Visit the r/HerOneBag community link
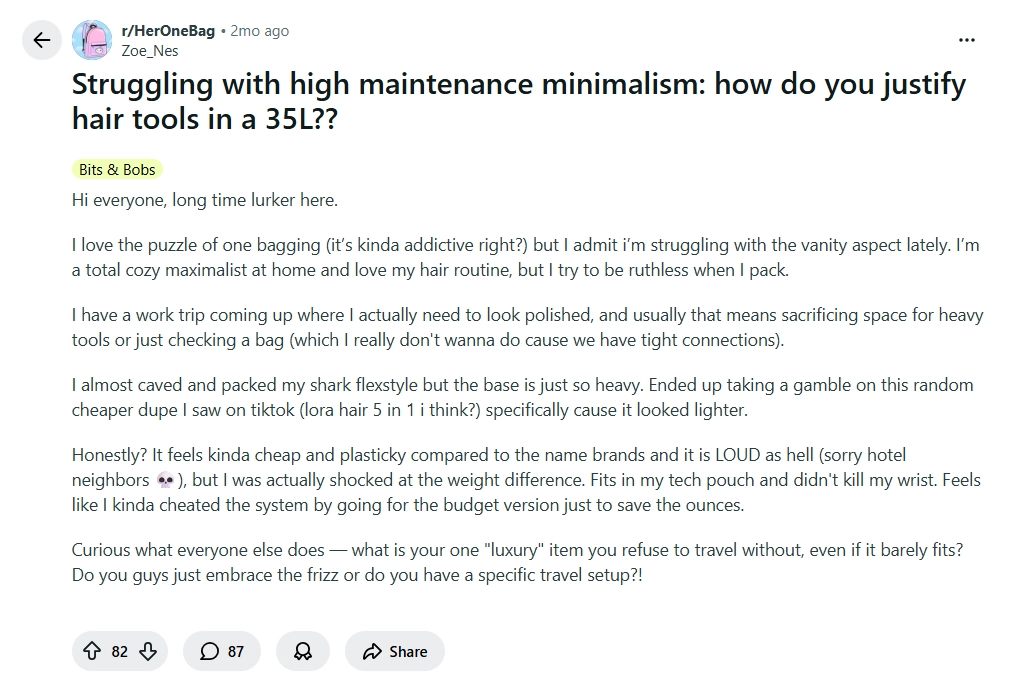Screen dimensions: 1015x687 click(168, 31)
